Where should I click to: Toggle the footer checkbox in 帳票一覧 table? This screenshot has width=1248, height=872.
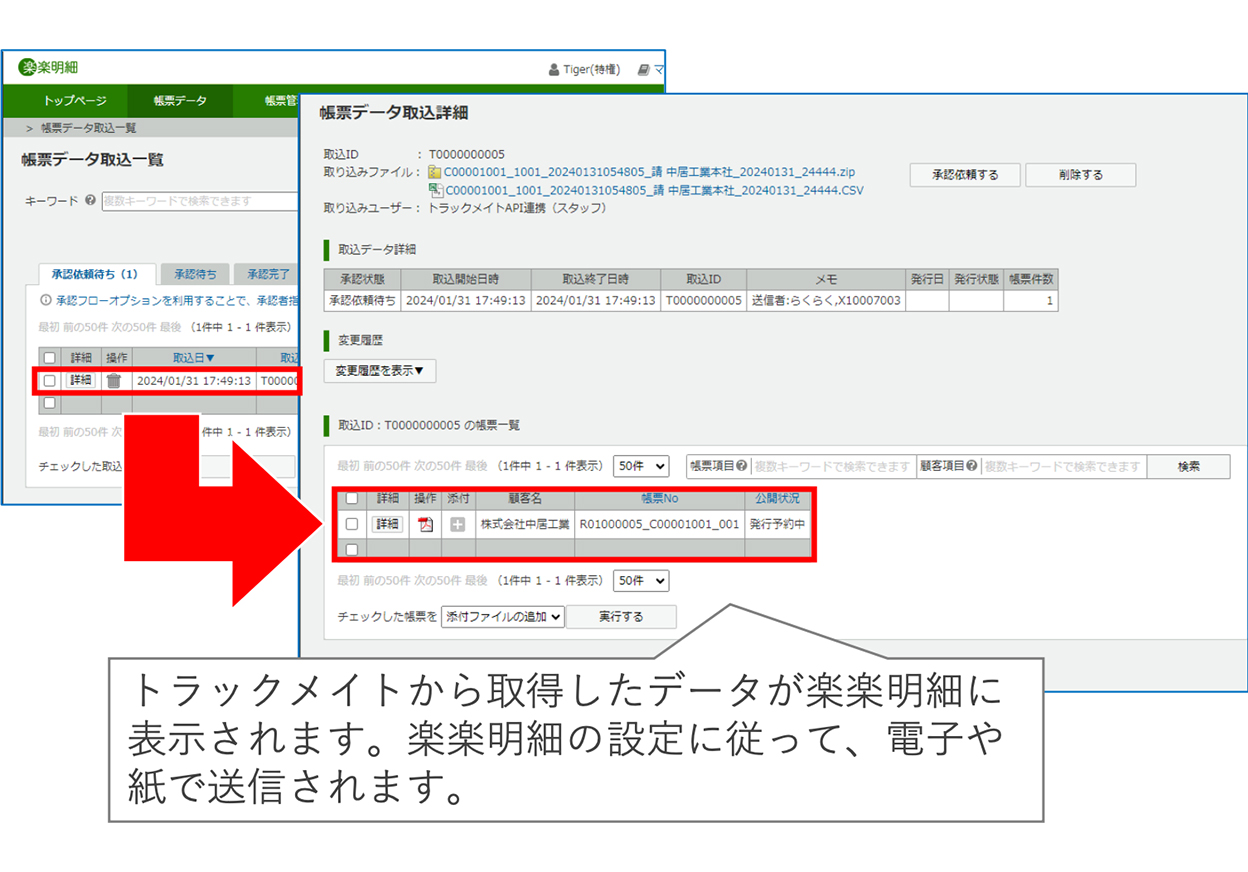351,549
